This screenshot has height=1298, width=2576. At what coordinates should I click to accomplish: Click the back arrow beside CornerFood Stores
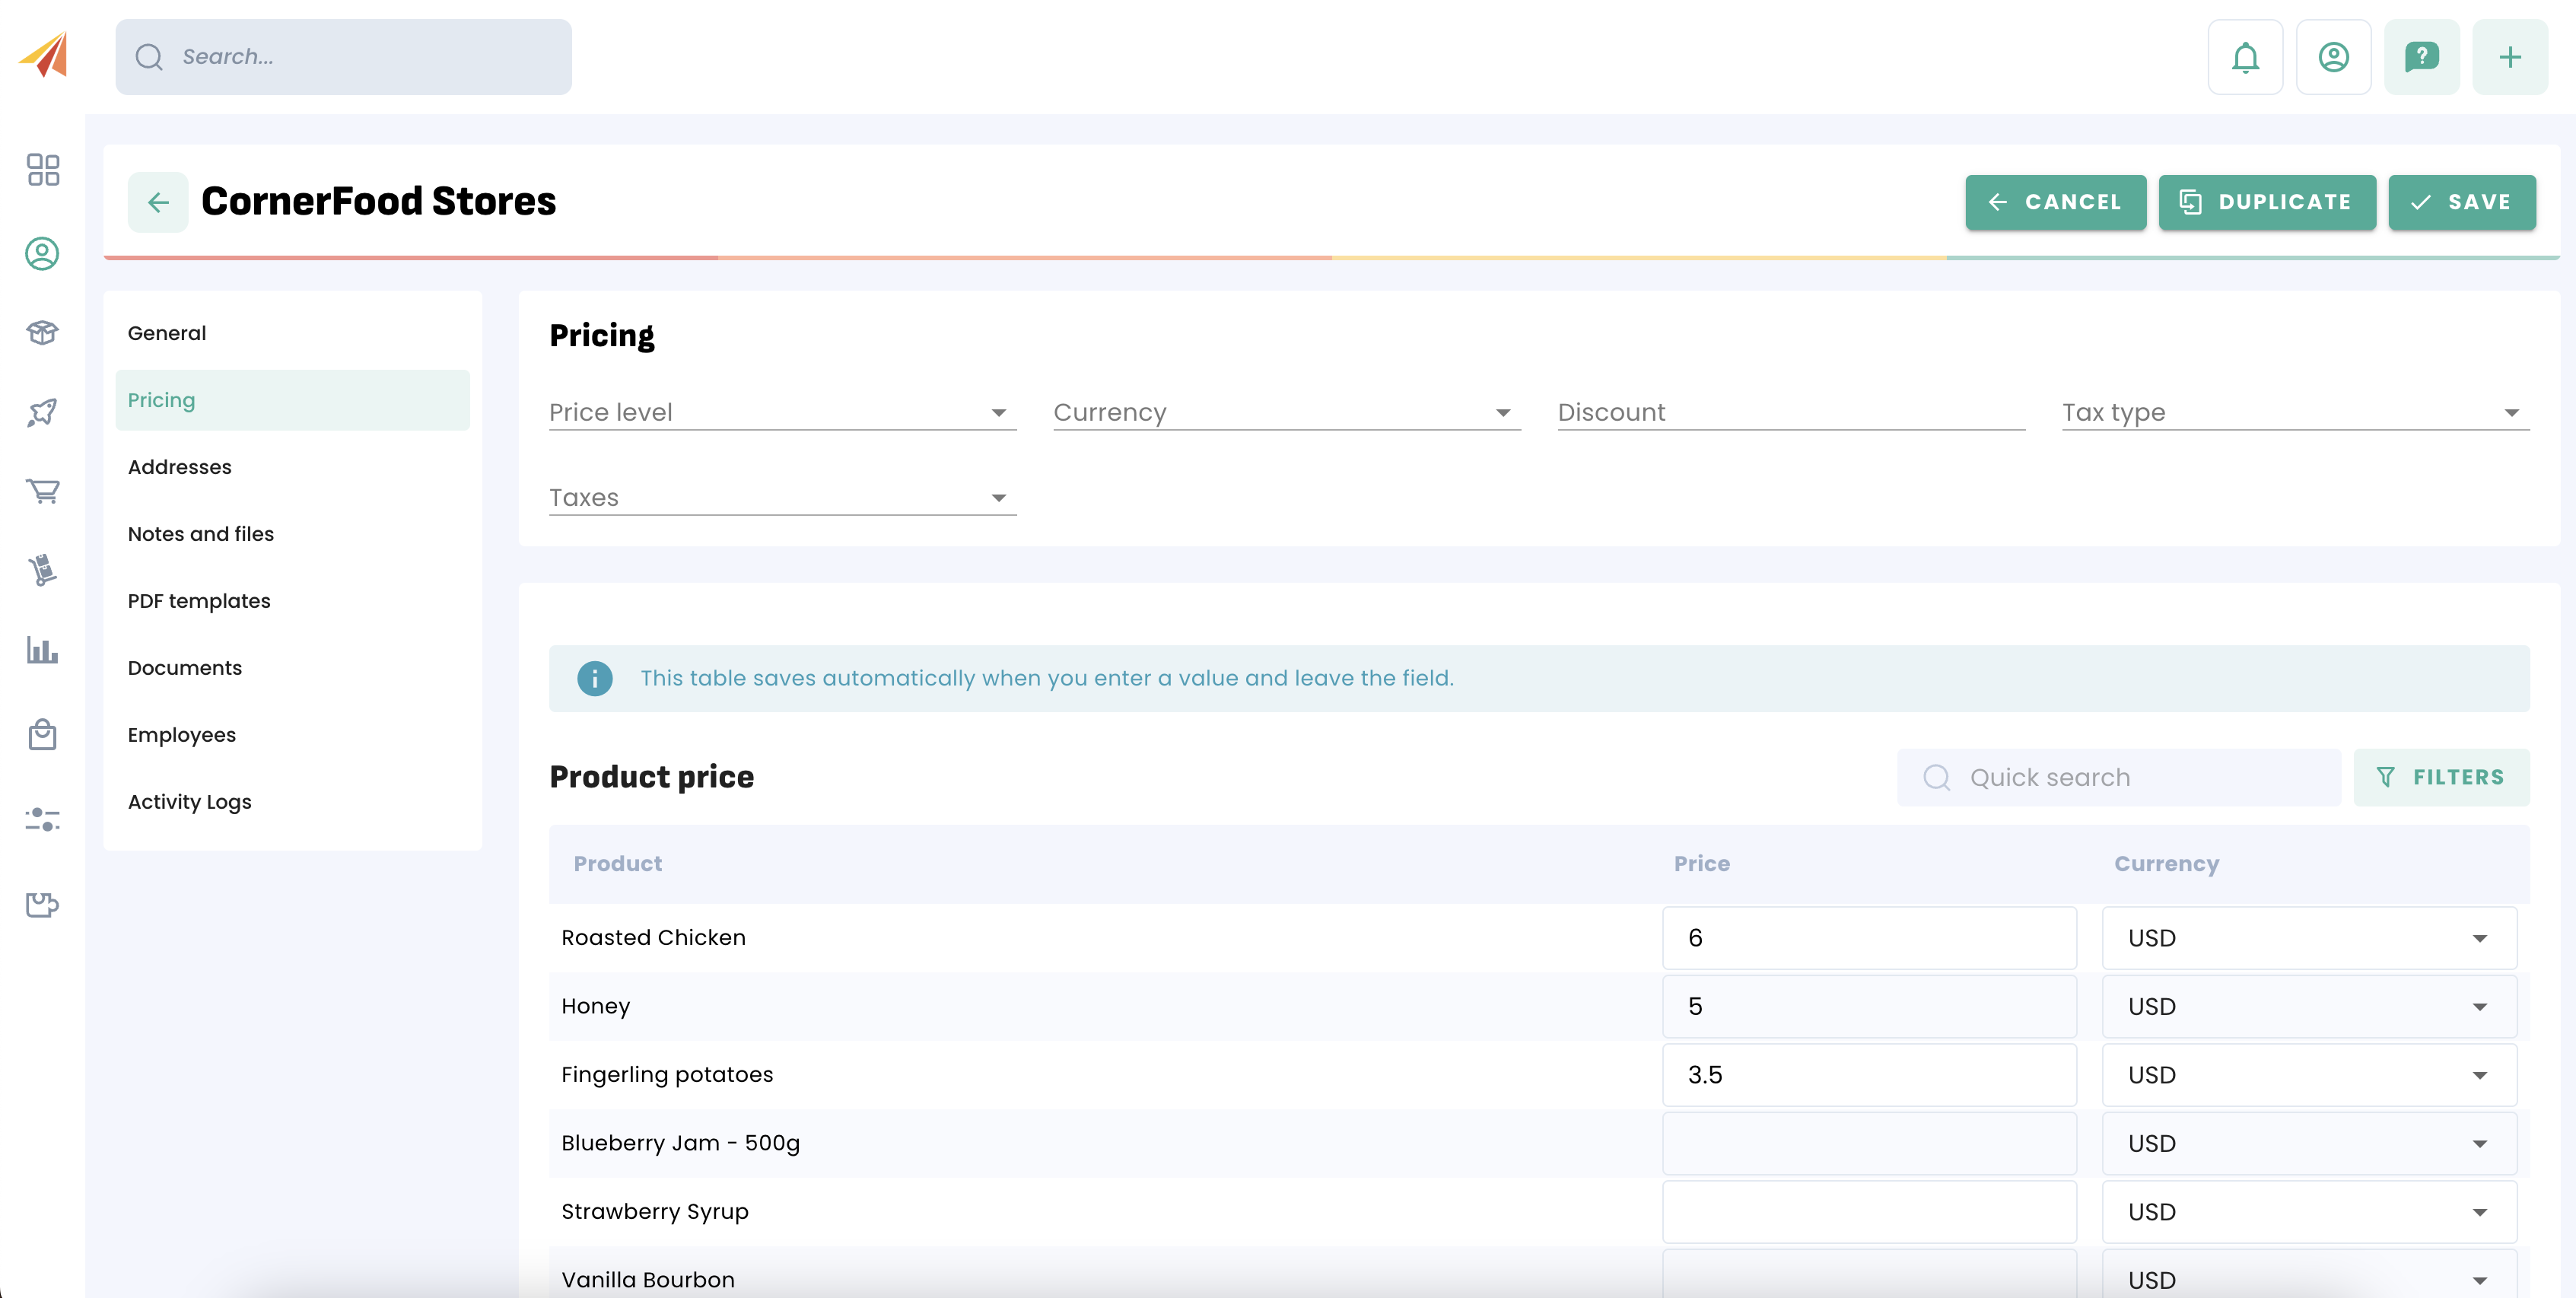pyautogui.click(x=158, y=202)
